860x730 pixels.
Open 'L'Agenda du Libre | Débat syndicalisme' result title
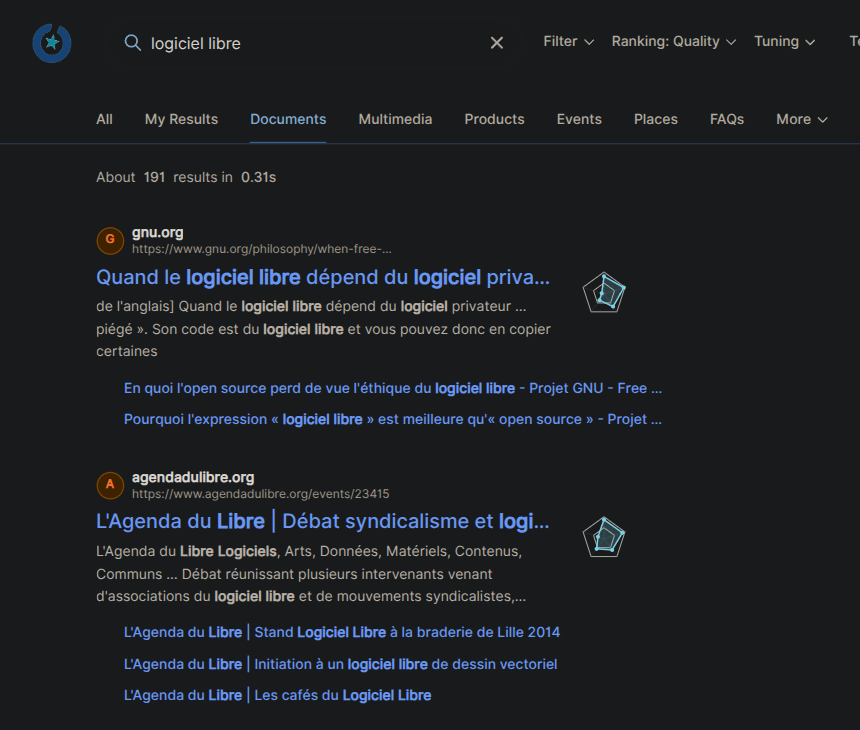(x=322, y=522)
